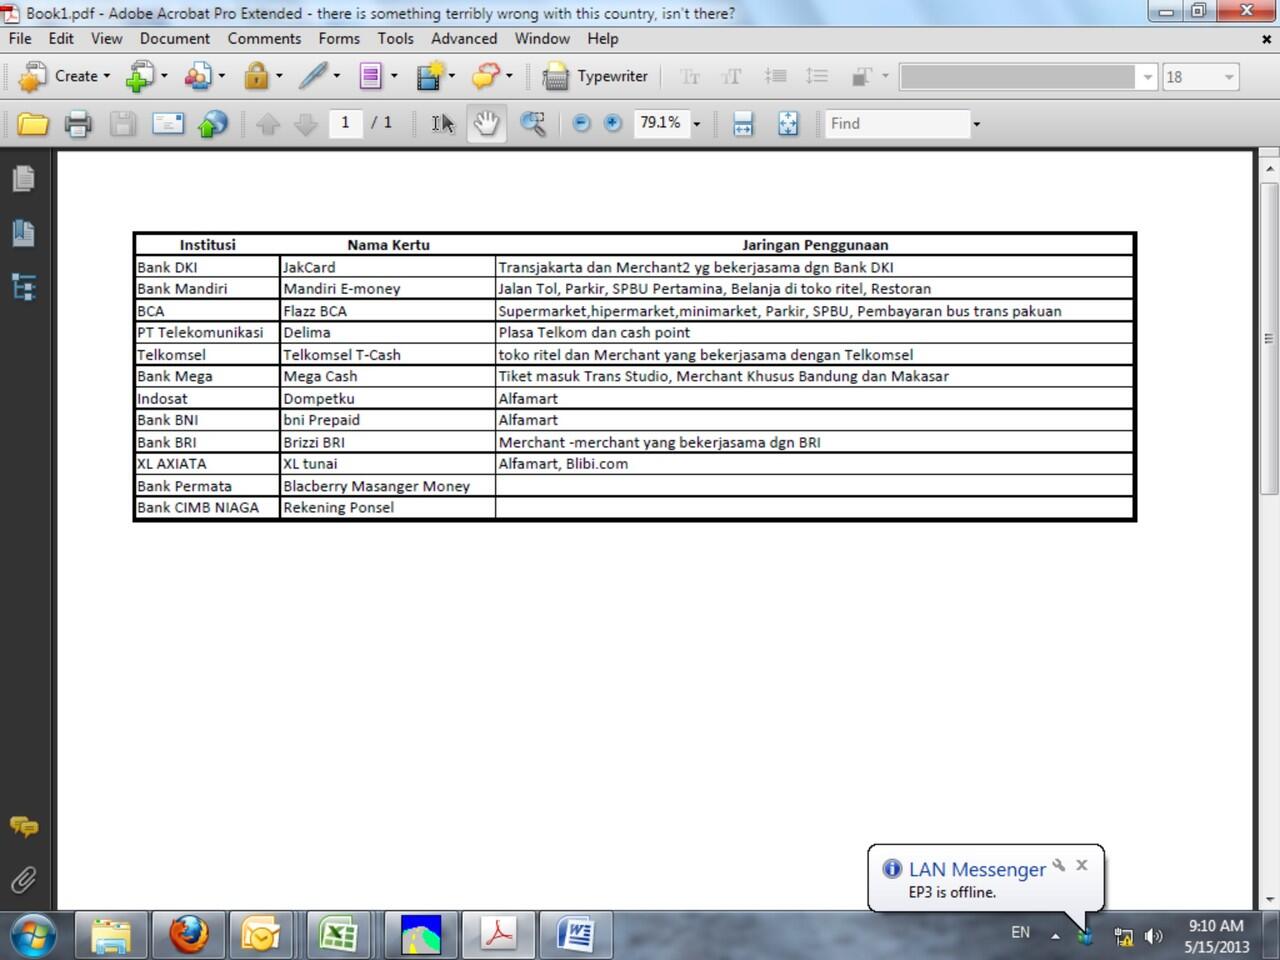Open the Comment speech bubble tool
Image resolution: width=1280 pixels, height=960 pixels.
click(x=486, y=76)
